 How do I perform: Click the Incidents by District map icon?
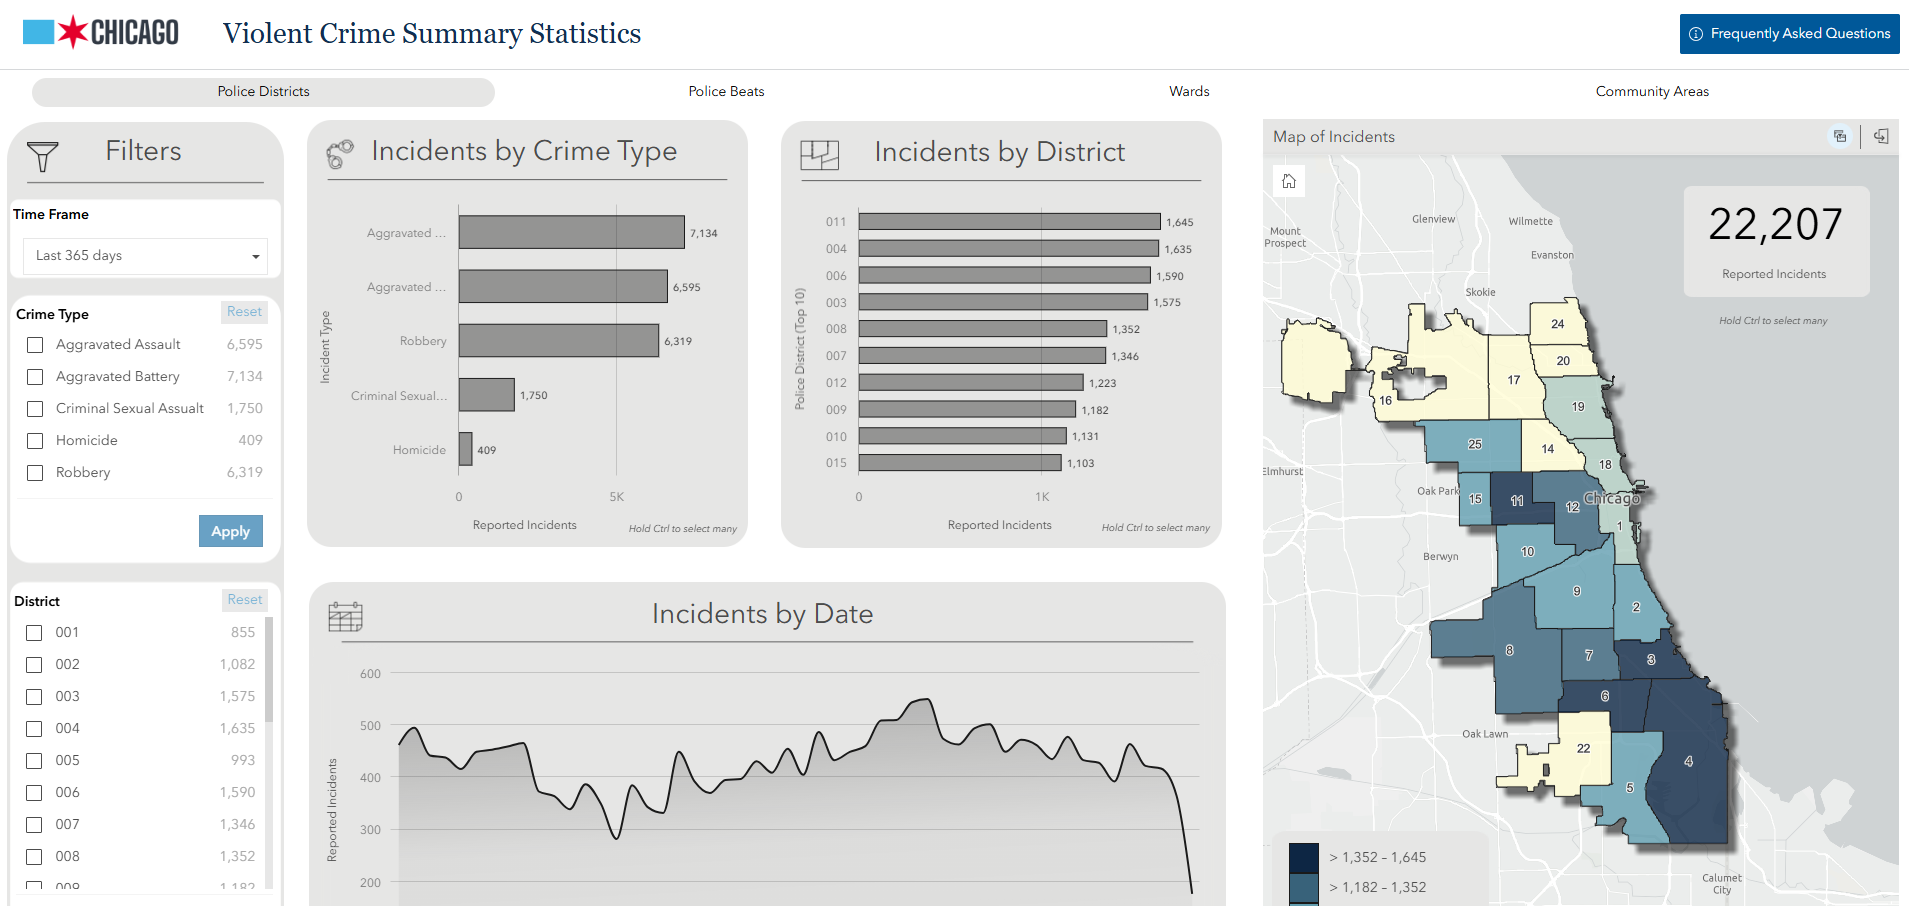pos(819,155)
